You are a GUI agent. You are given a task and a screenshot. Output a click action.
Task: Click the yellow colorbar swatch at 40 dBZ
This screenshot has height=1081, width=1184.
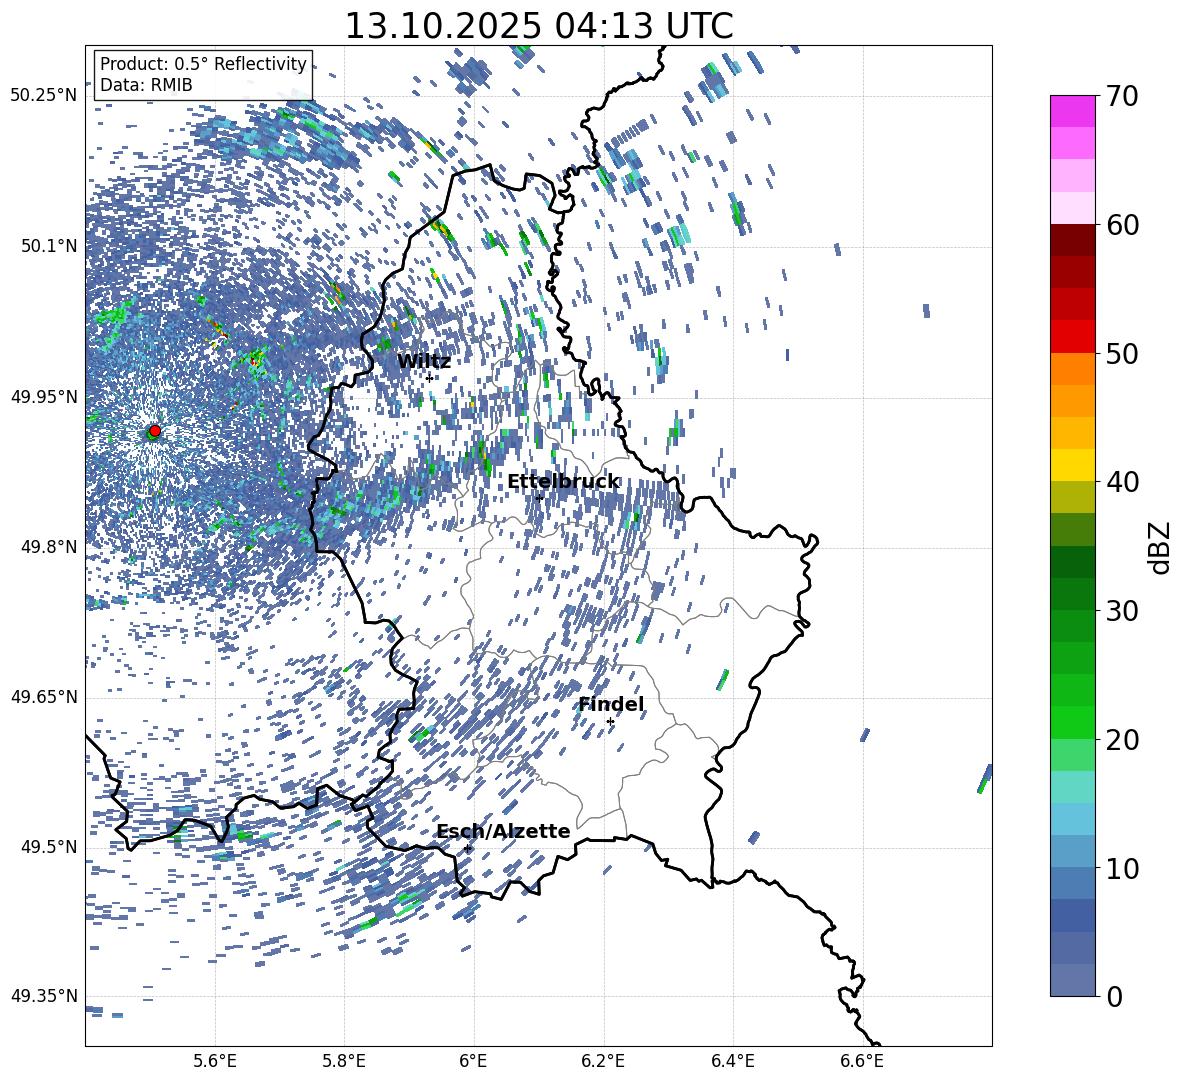[1072, 465]
